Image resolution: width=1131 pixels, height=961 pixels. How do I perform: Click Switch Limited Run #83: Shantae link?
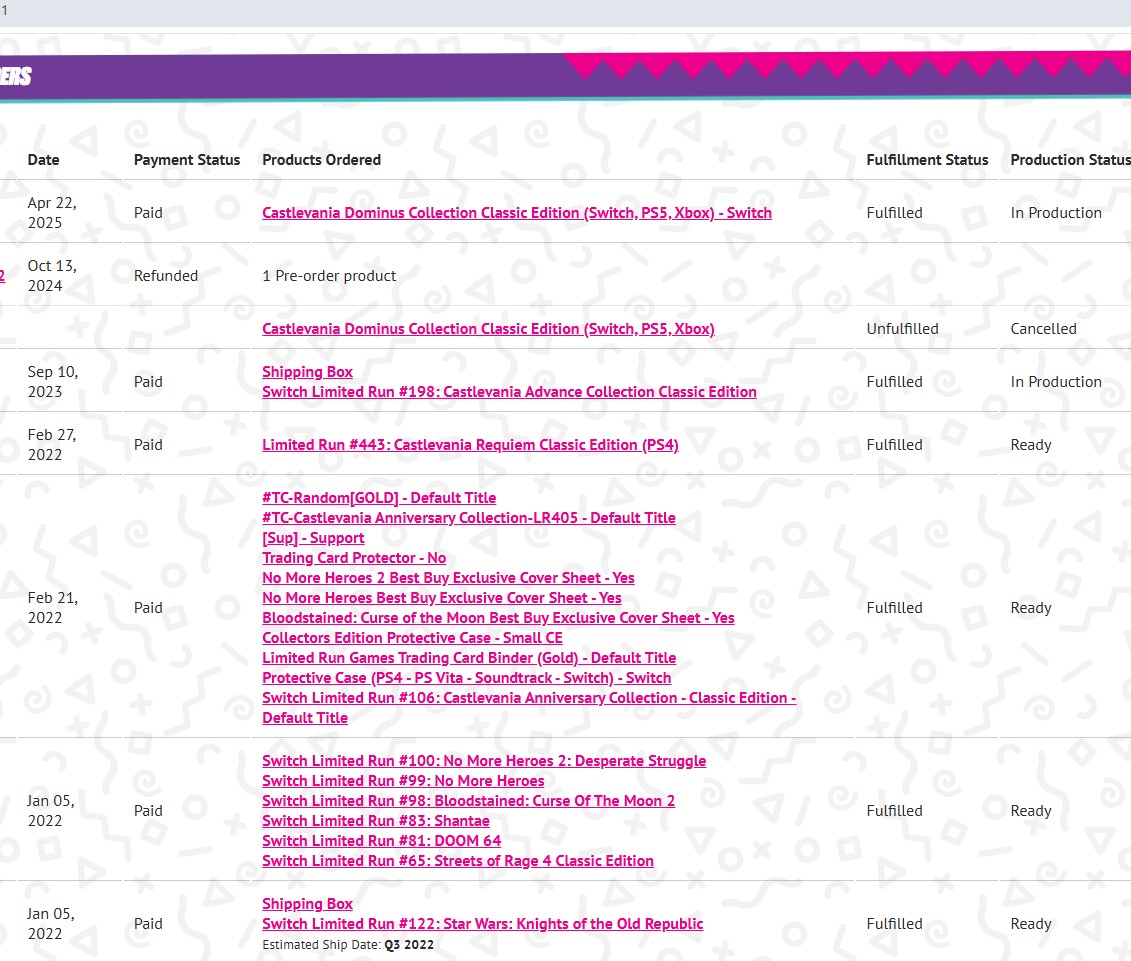tap(376, 821)
